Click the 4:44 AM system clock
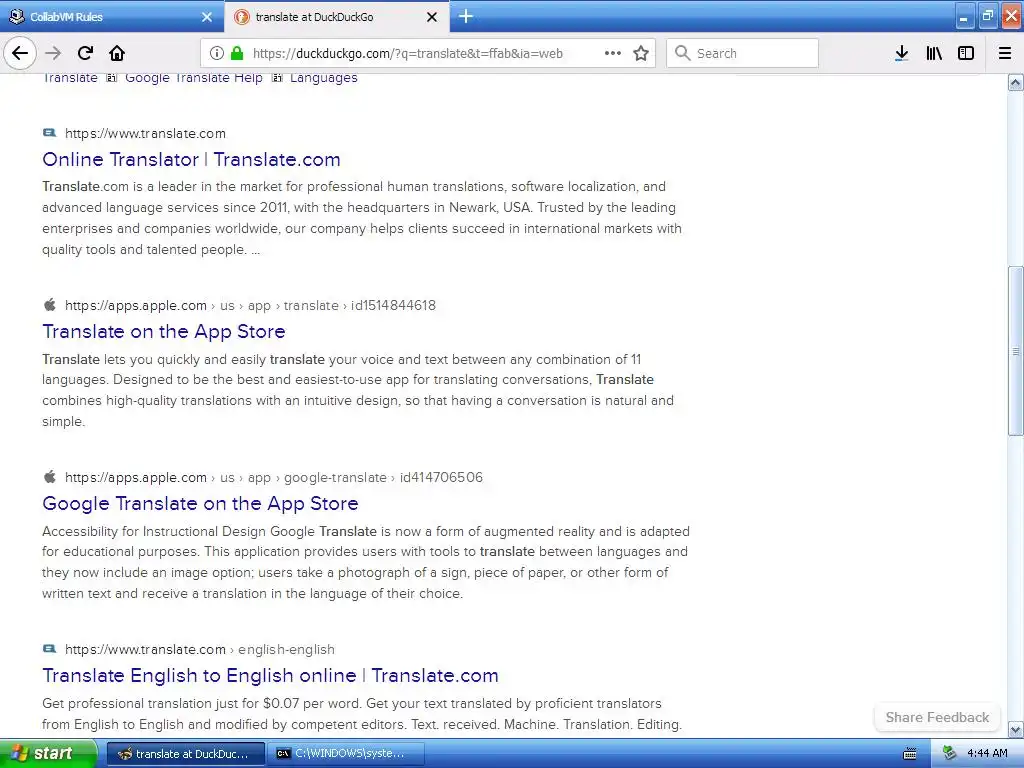Screen dimensions: 1024x768 point(987,754)
